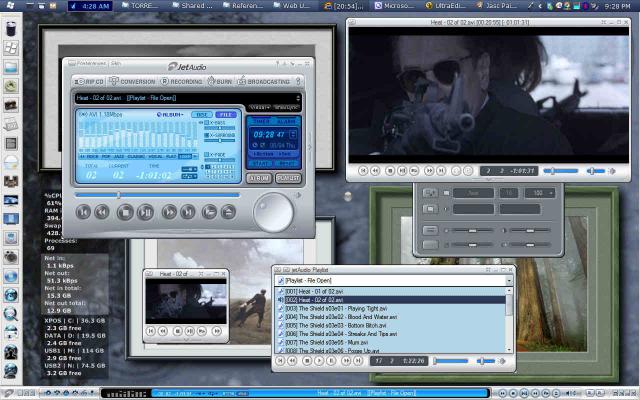Open the BURN tab
The width and height of the screenshot is (640, 400).
tap(220, 82)
